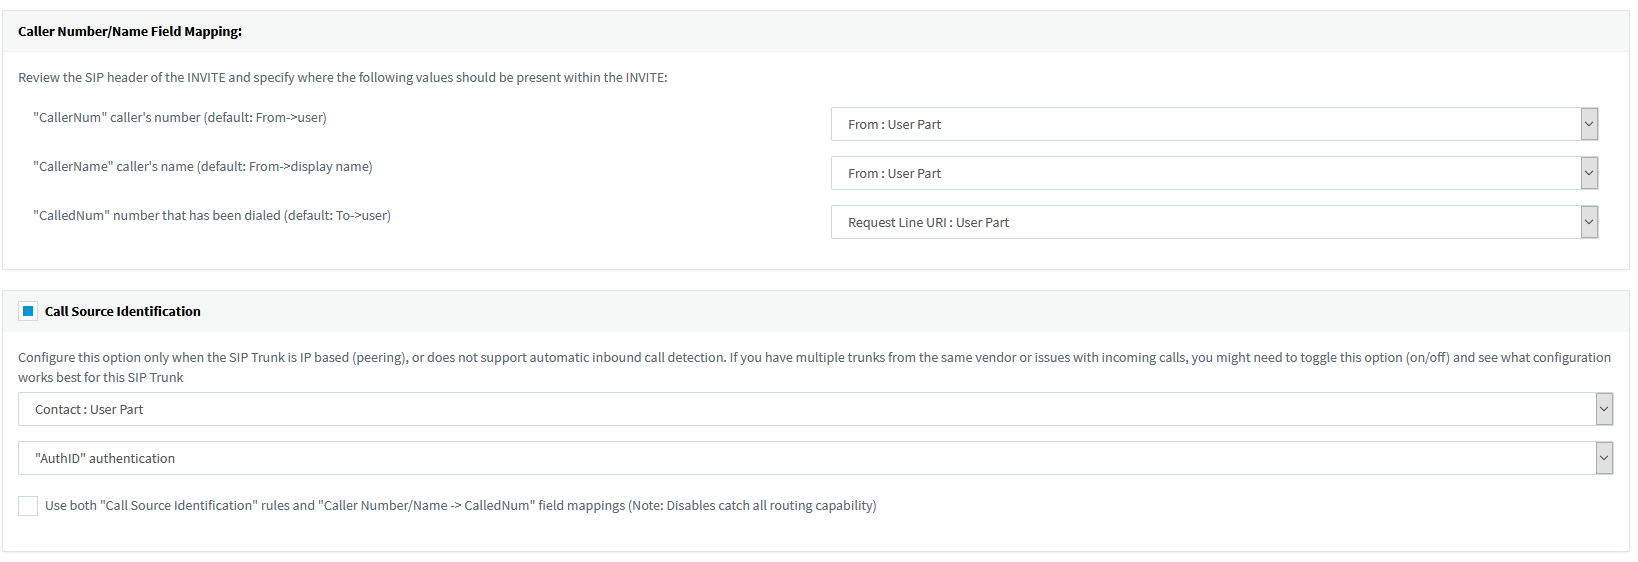Click the arrow on the CallerName dropdown

[x=1589, y=173]
